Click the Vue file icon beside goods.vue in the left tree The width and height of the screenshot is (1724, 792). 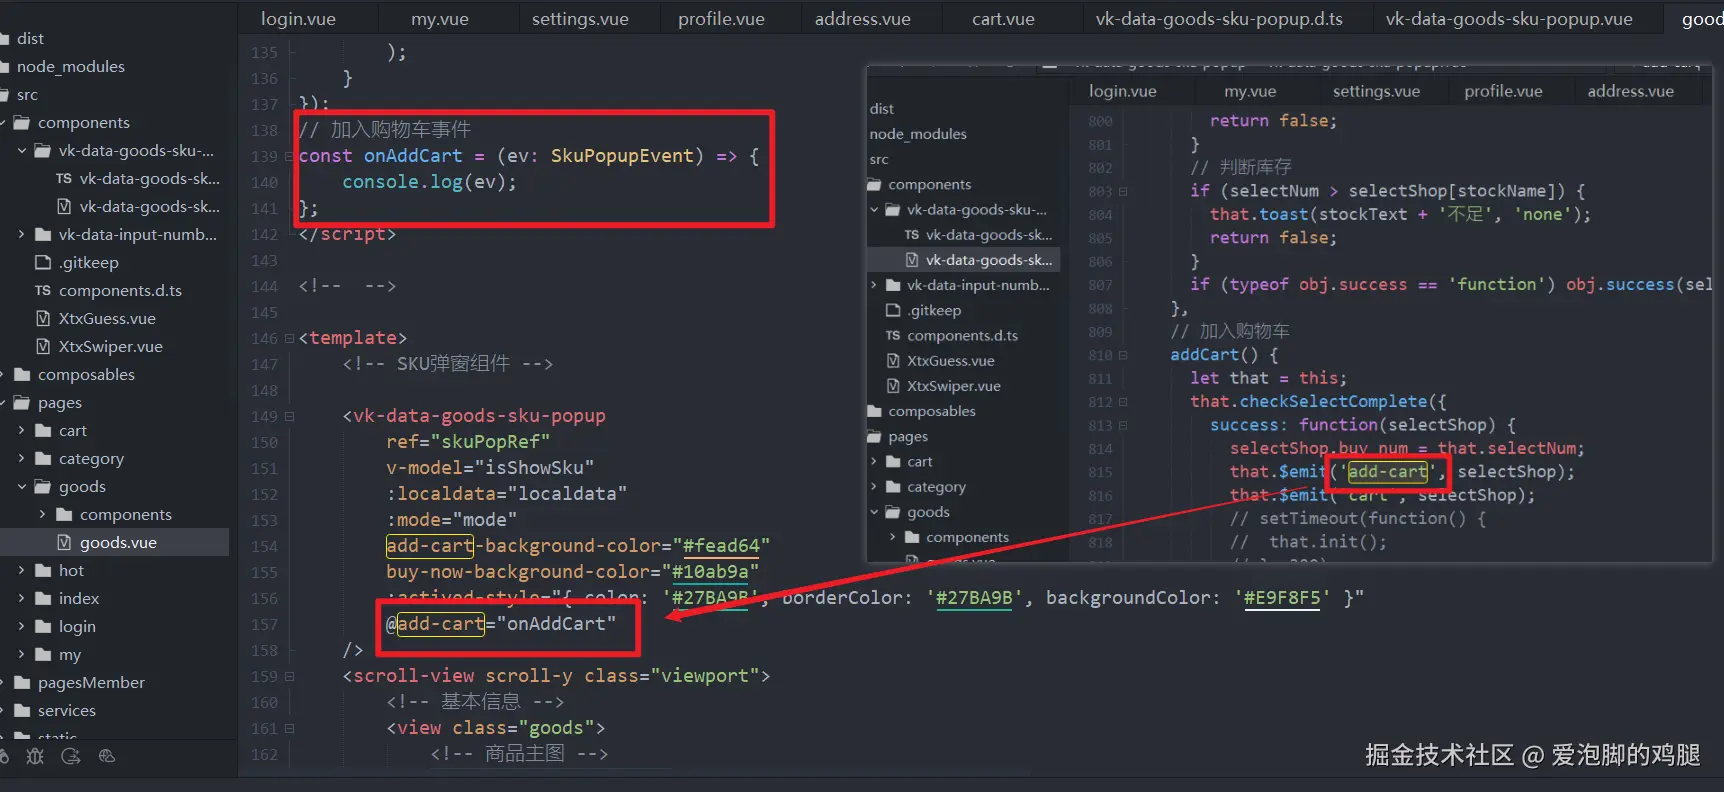click(x=64, y=542)
